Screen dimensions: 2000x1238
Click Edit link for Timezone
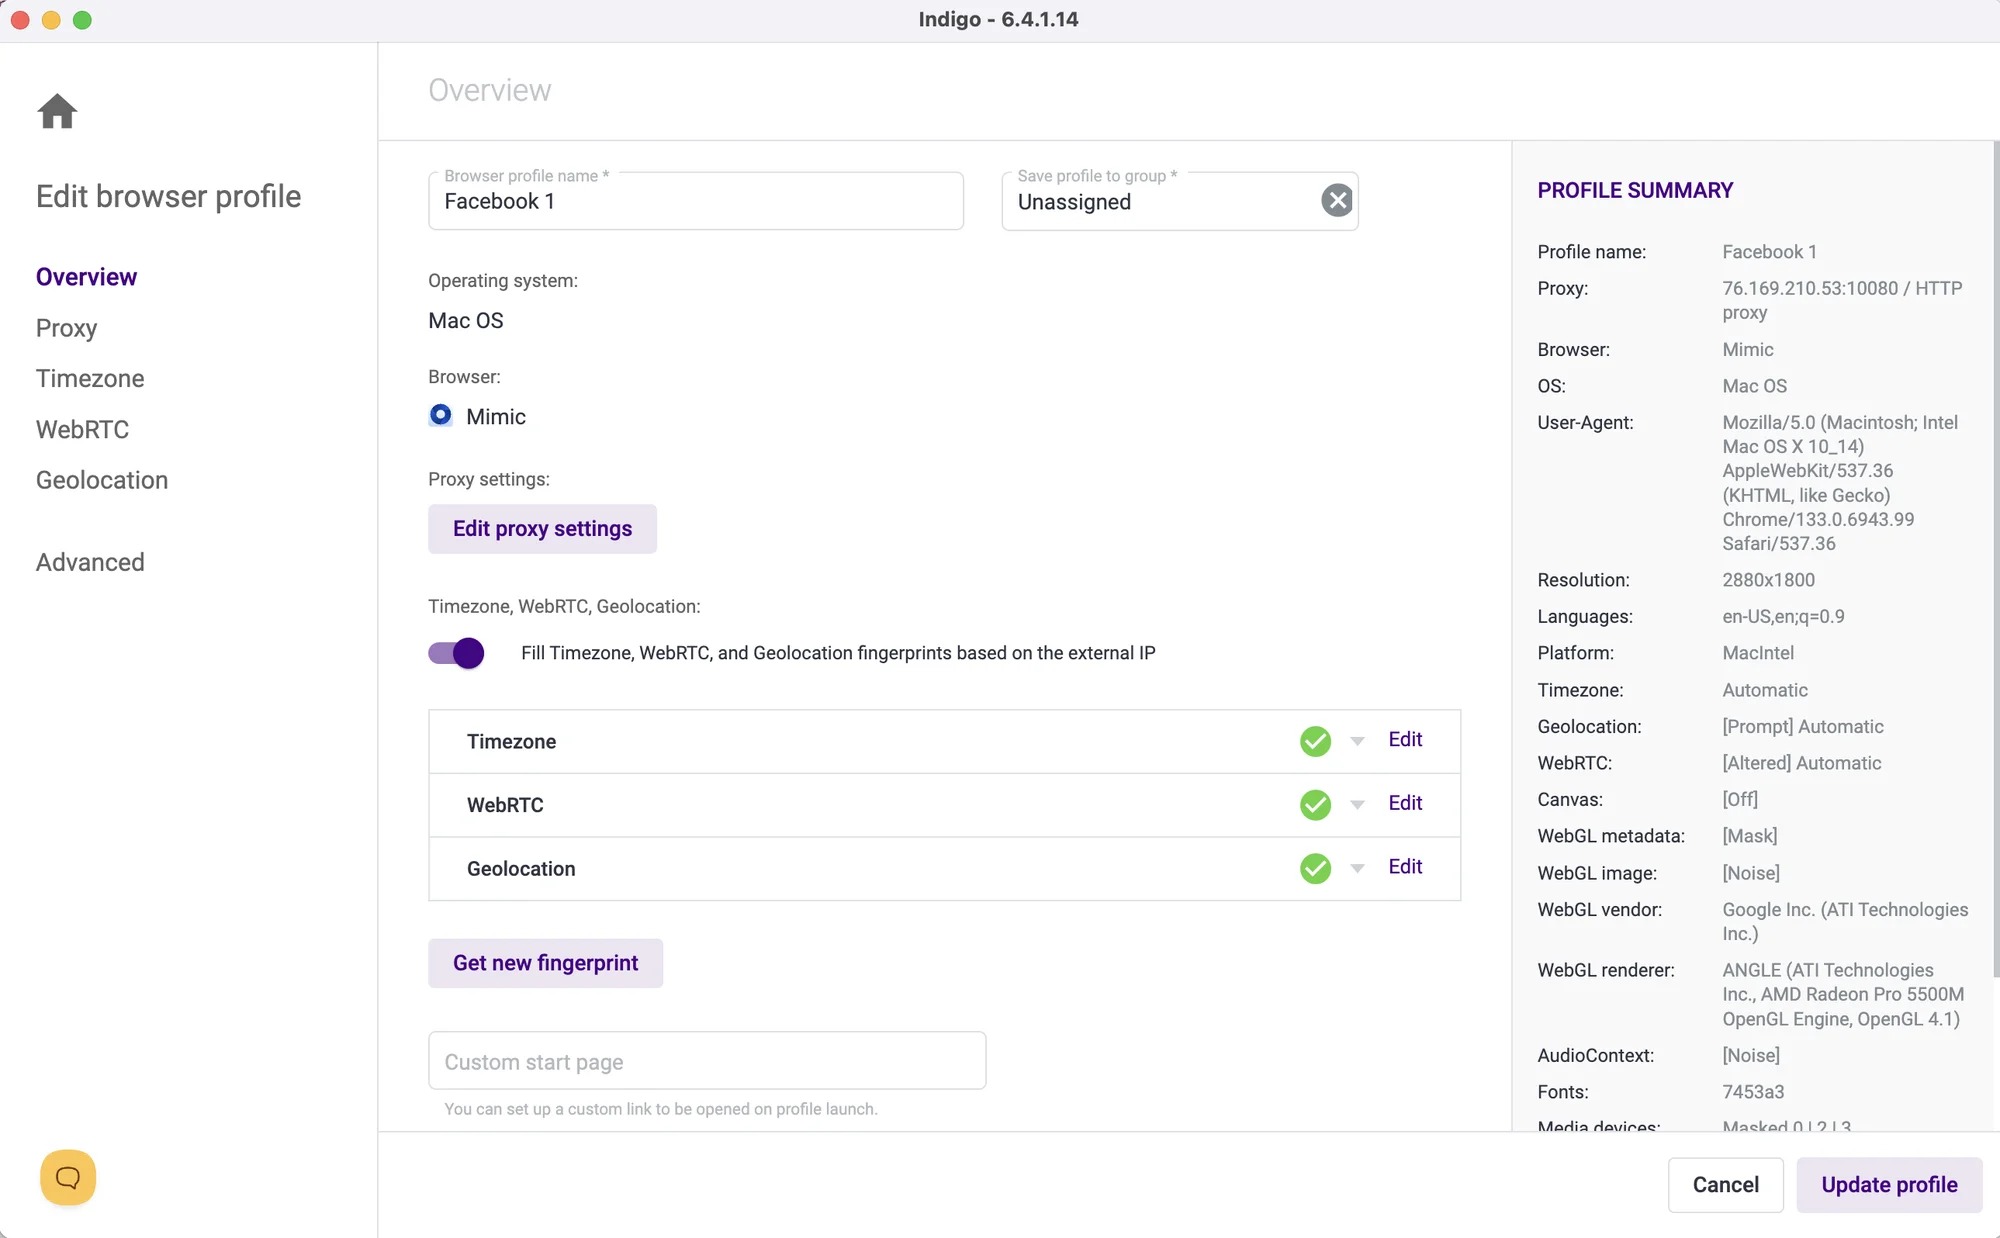[1405, 739]
